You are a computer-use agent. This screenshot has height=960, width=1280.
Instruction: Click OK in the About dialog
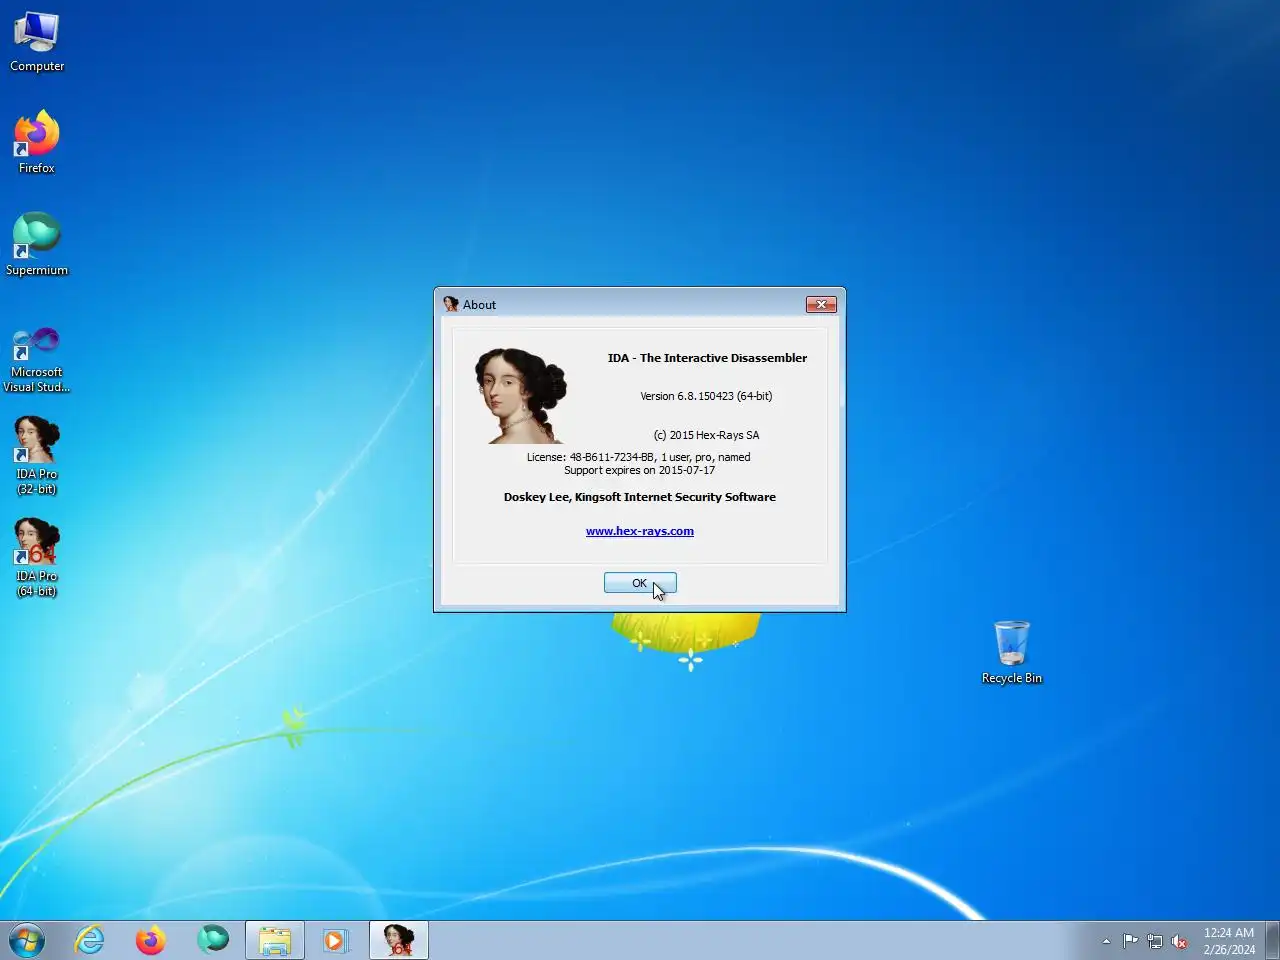point(640,583)
